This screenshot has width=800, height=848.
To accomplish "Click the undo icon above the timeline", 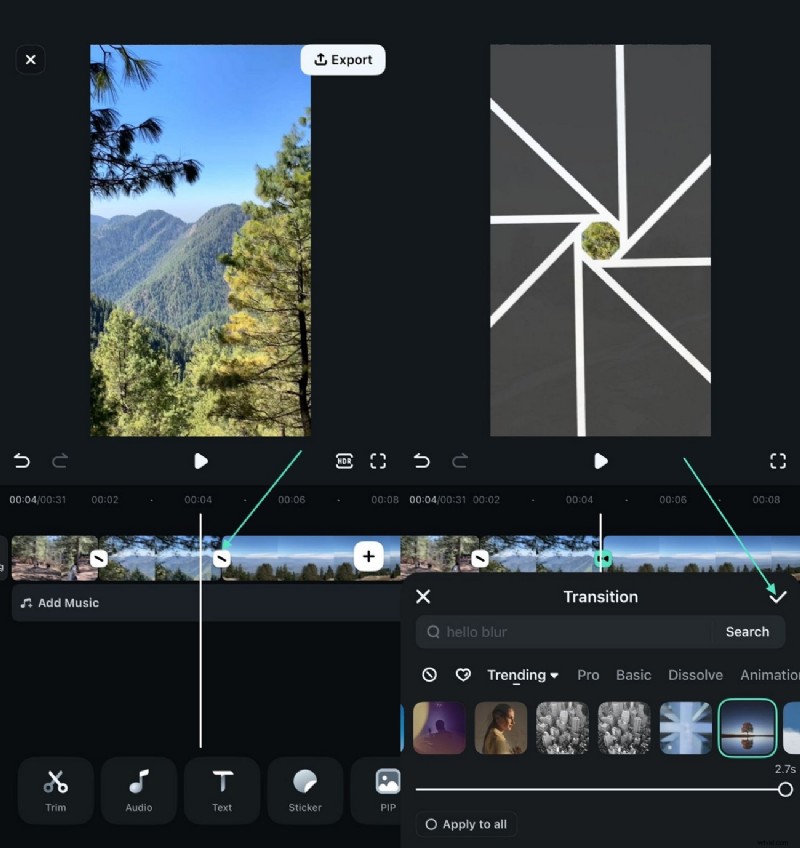I will point(22,461).
